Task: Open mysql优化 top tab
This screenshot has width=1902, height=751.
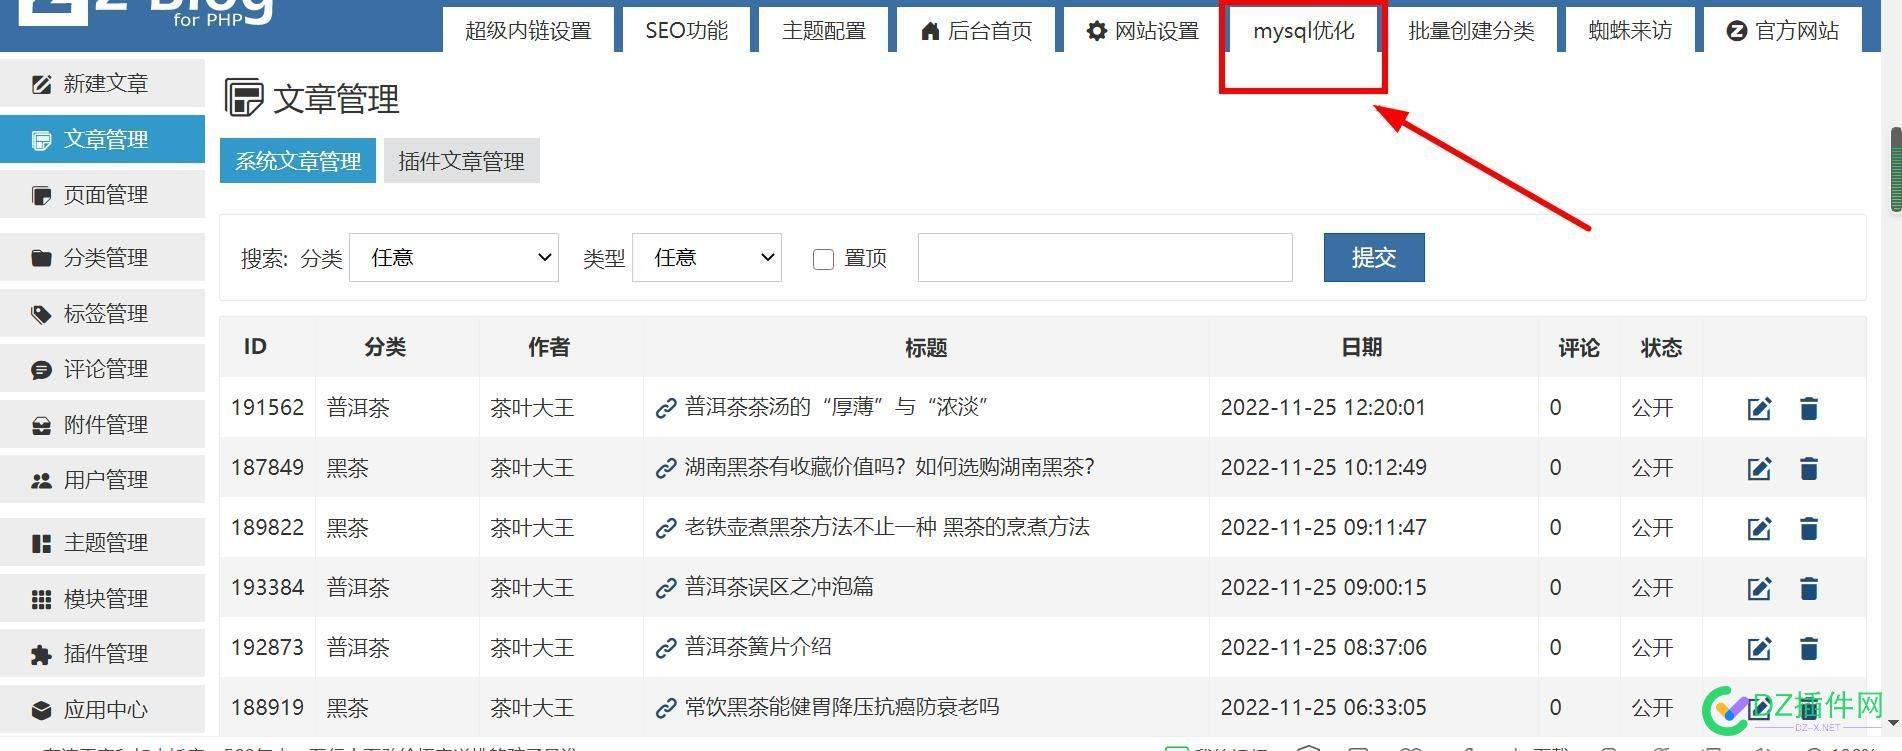Action: [x=1304, y=30]
